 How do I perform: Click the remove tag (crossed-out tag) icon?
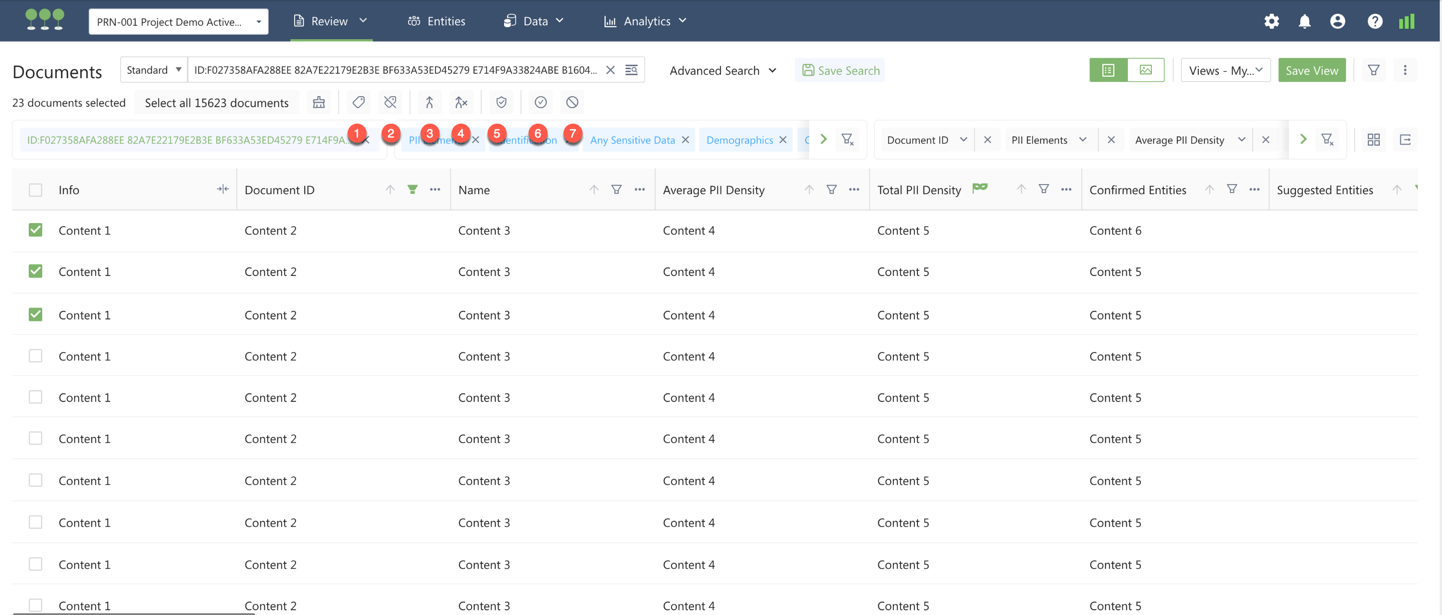(390, 103)
